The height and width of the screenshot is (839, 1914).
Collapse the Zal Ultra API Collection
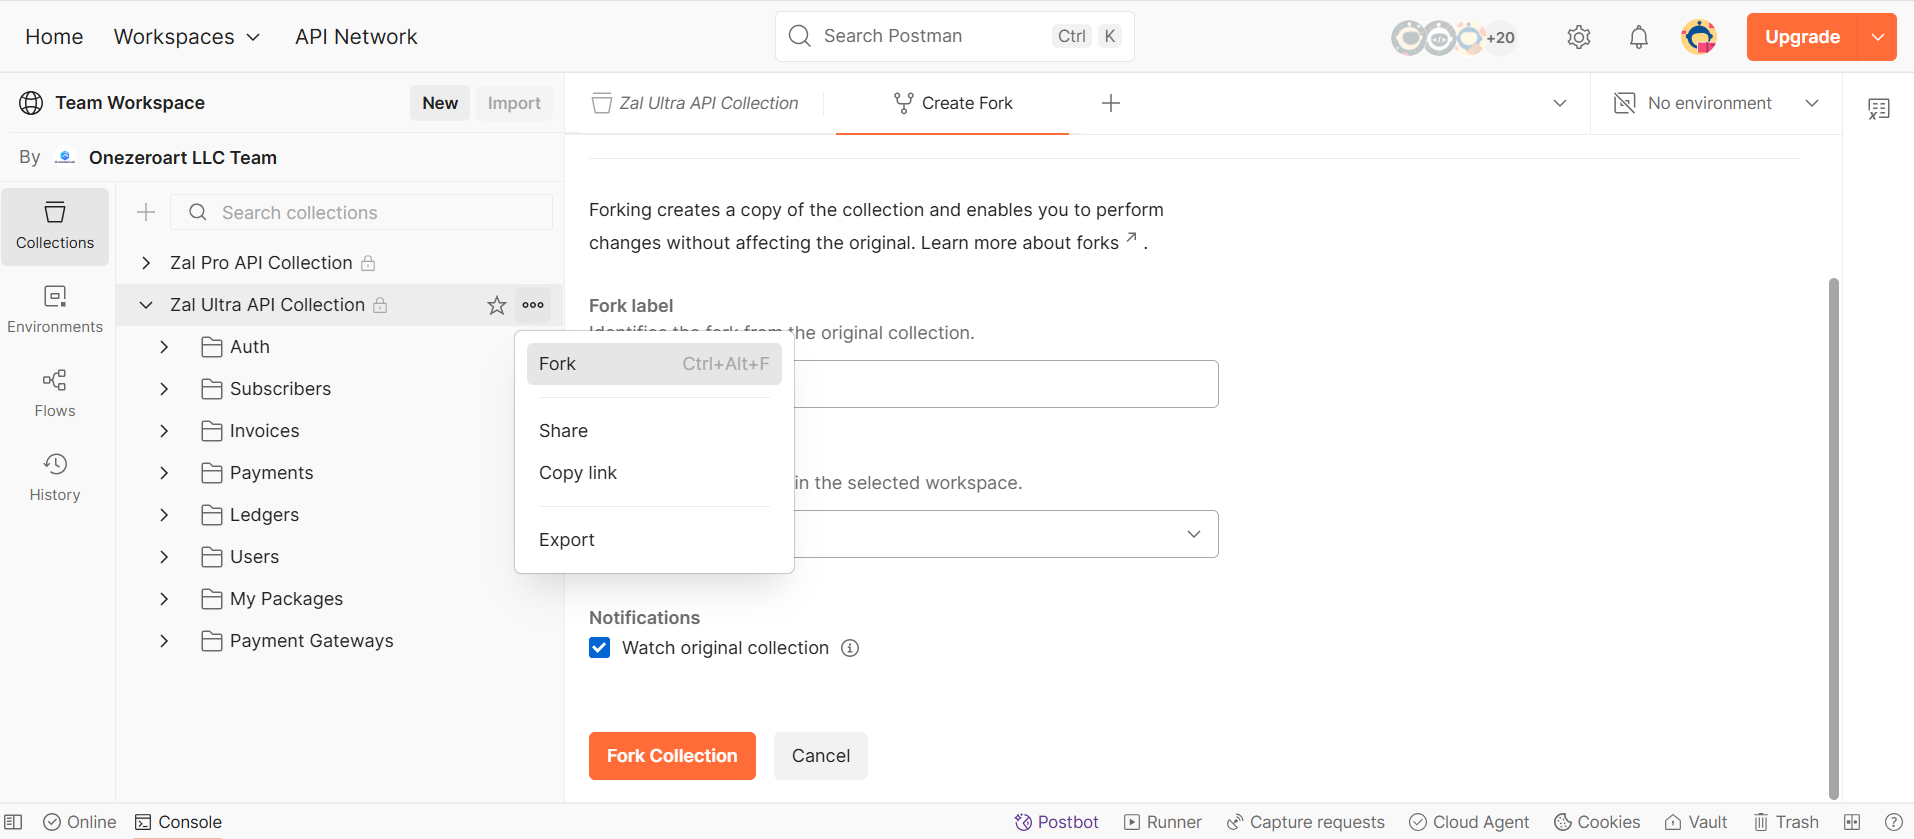pos(146,305)
